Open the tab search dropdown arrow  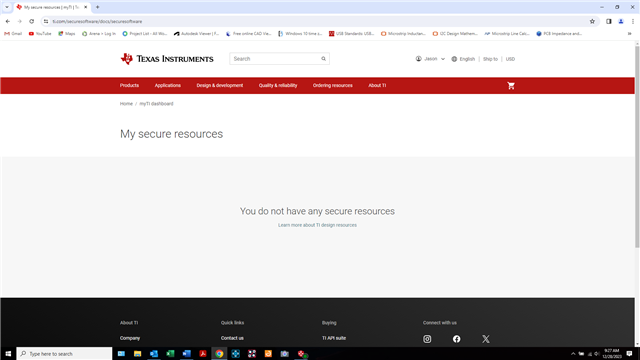7,7
